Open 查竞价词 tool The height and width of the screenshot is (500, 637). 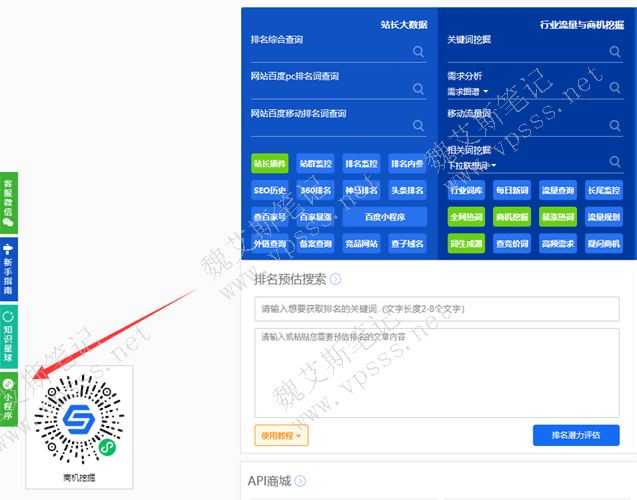tap(512, 244)
